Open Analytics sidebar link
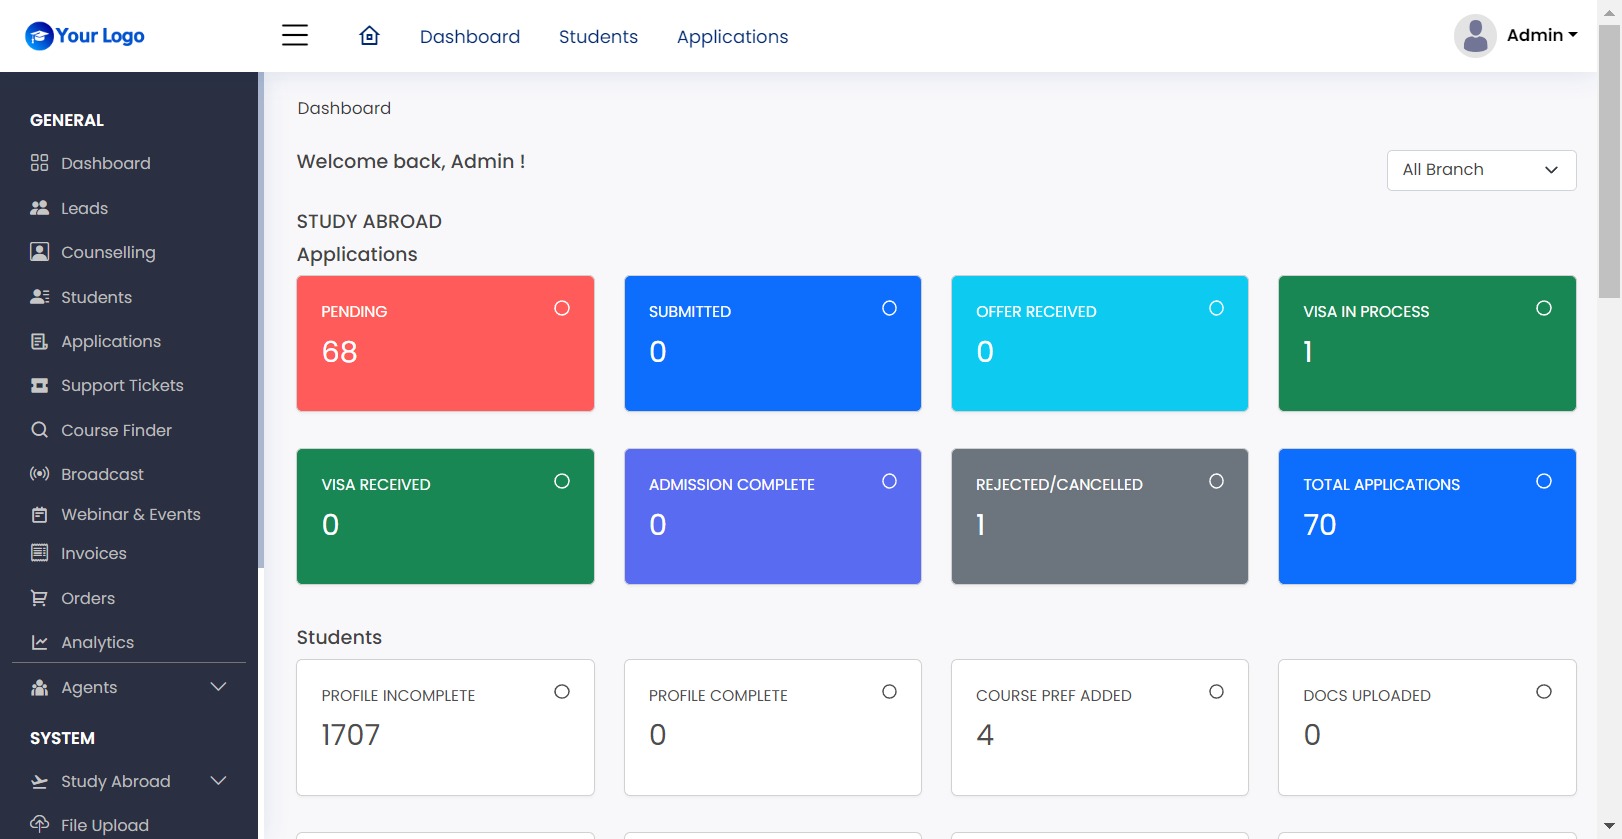Viewport: 1622px width, 839px height. (97, 642)
